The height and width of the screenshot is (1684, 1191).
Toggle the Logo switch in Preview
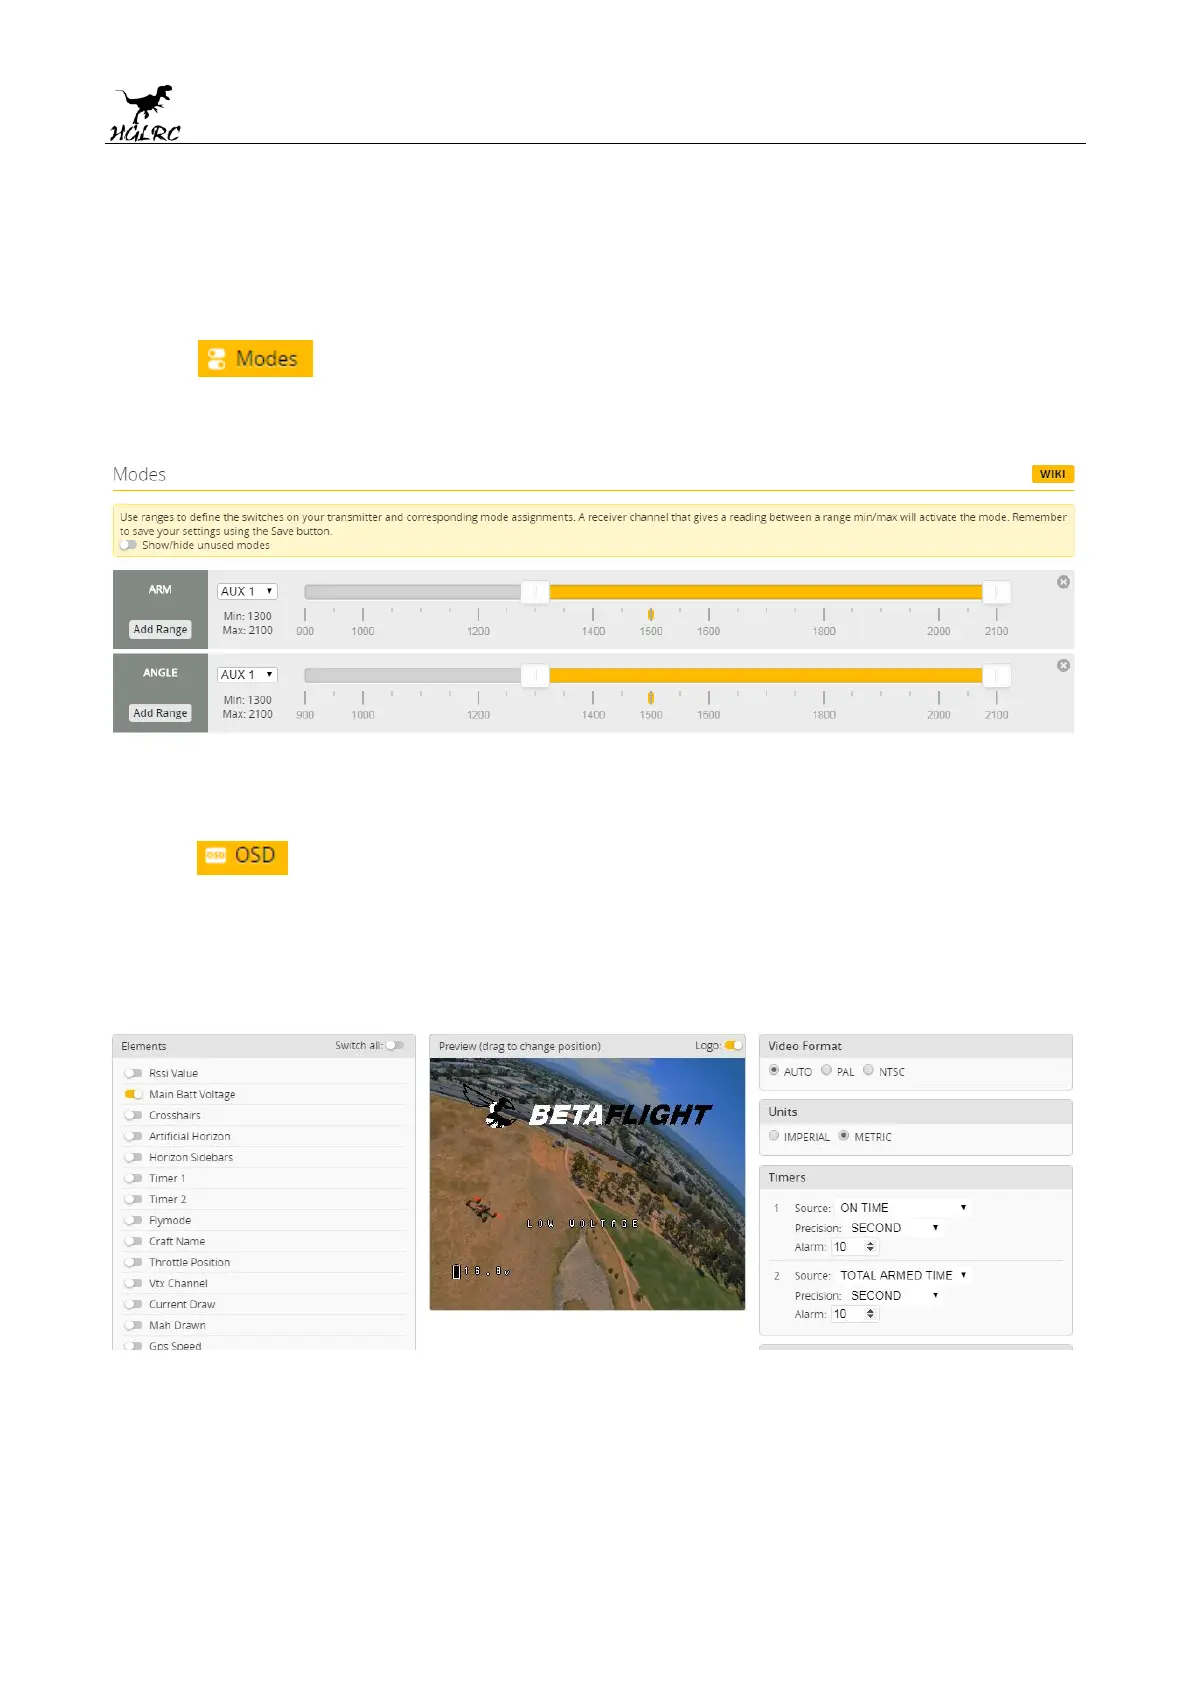[734, 1046]
